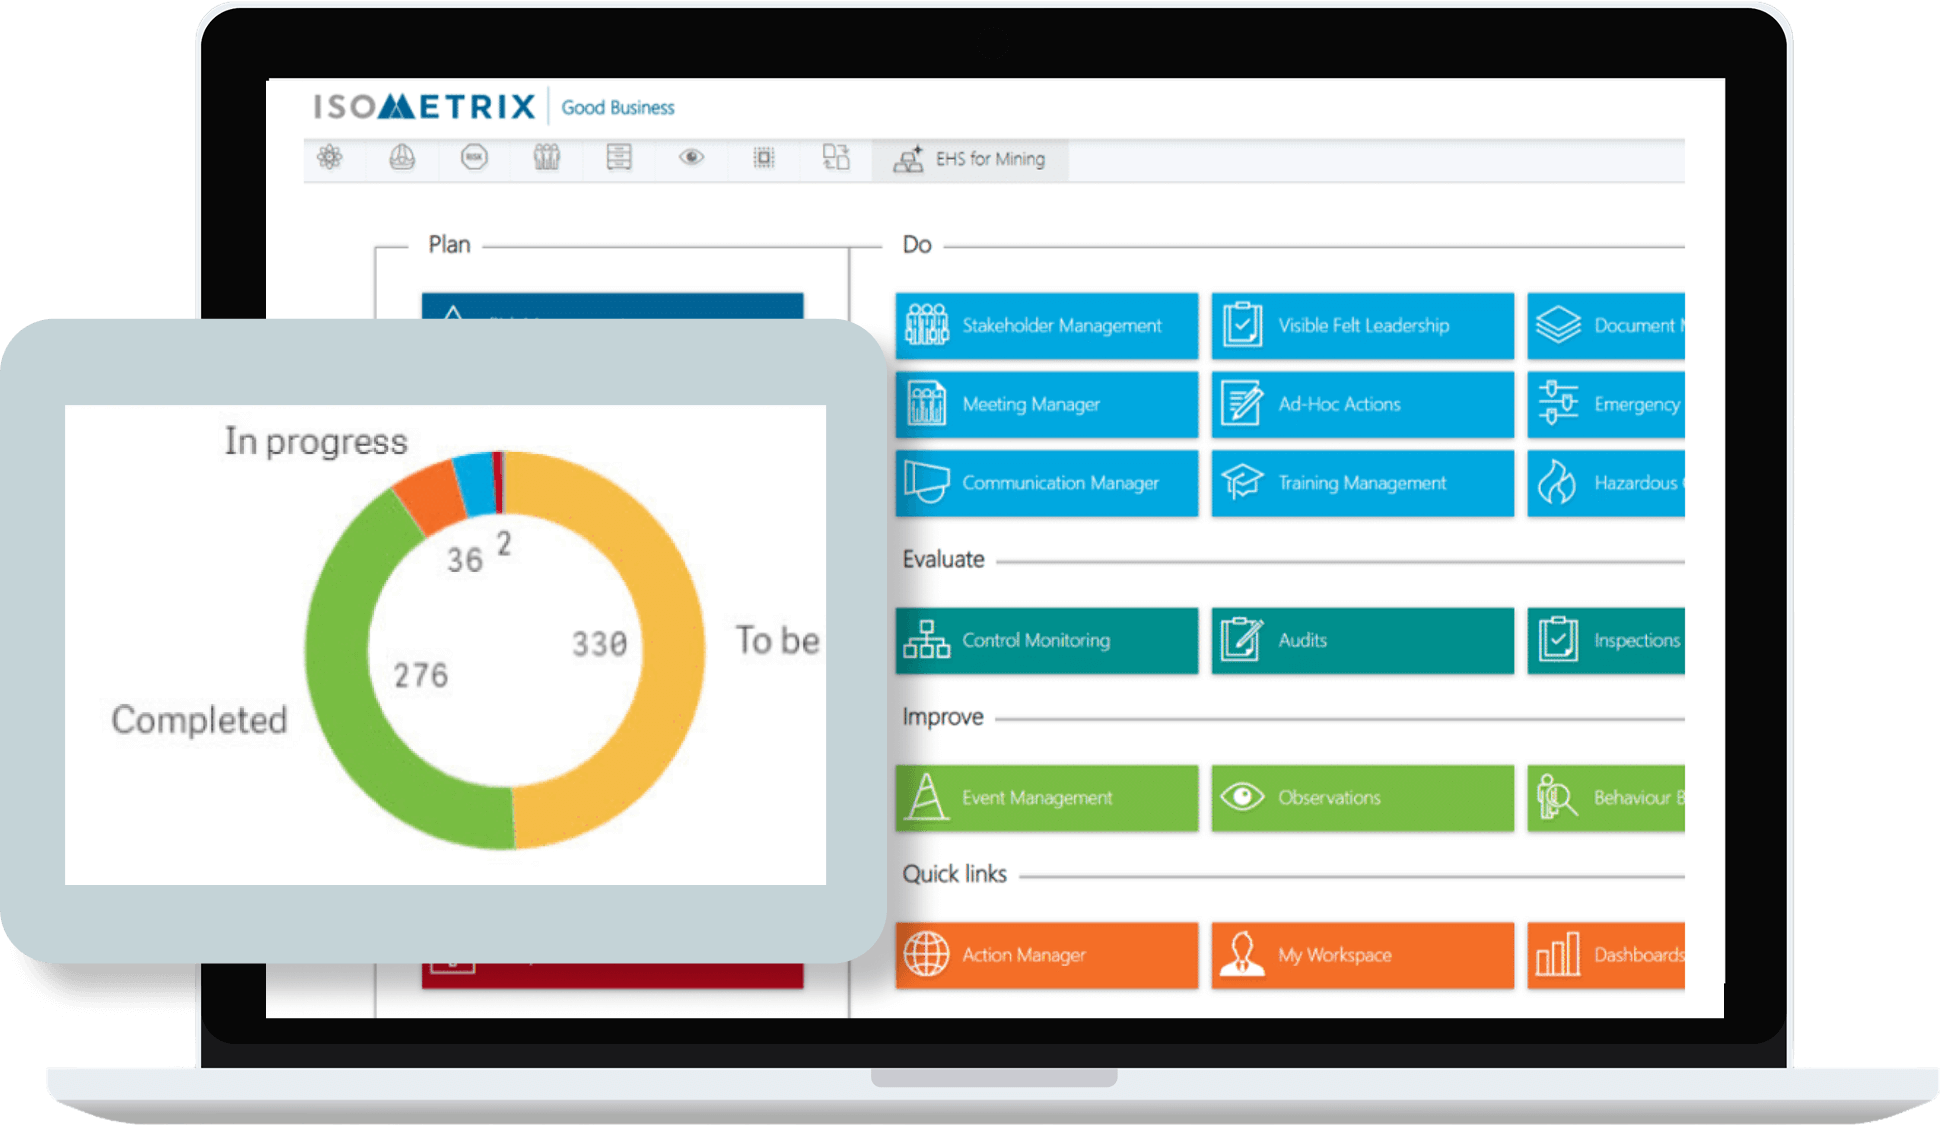This screenshot has height=1125, width=1944.
Task: Select the RISK octagon toolbar icon
Action: 474,157
